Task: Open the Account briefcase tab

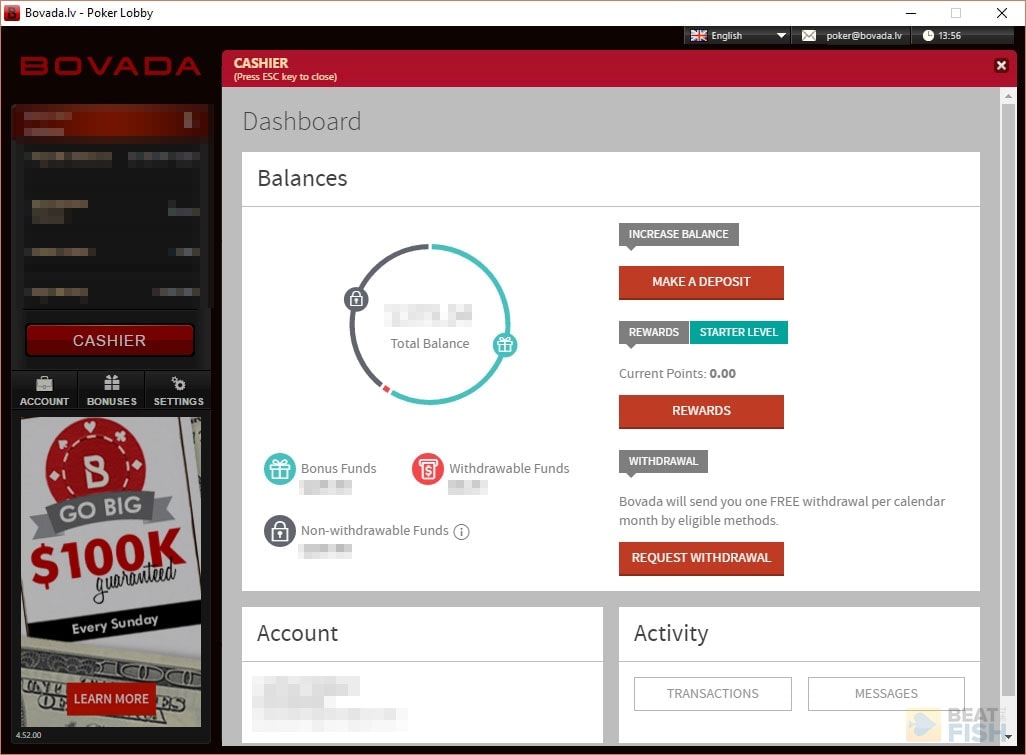Action: click(x=45, y=390)
